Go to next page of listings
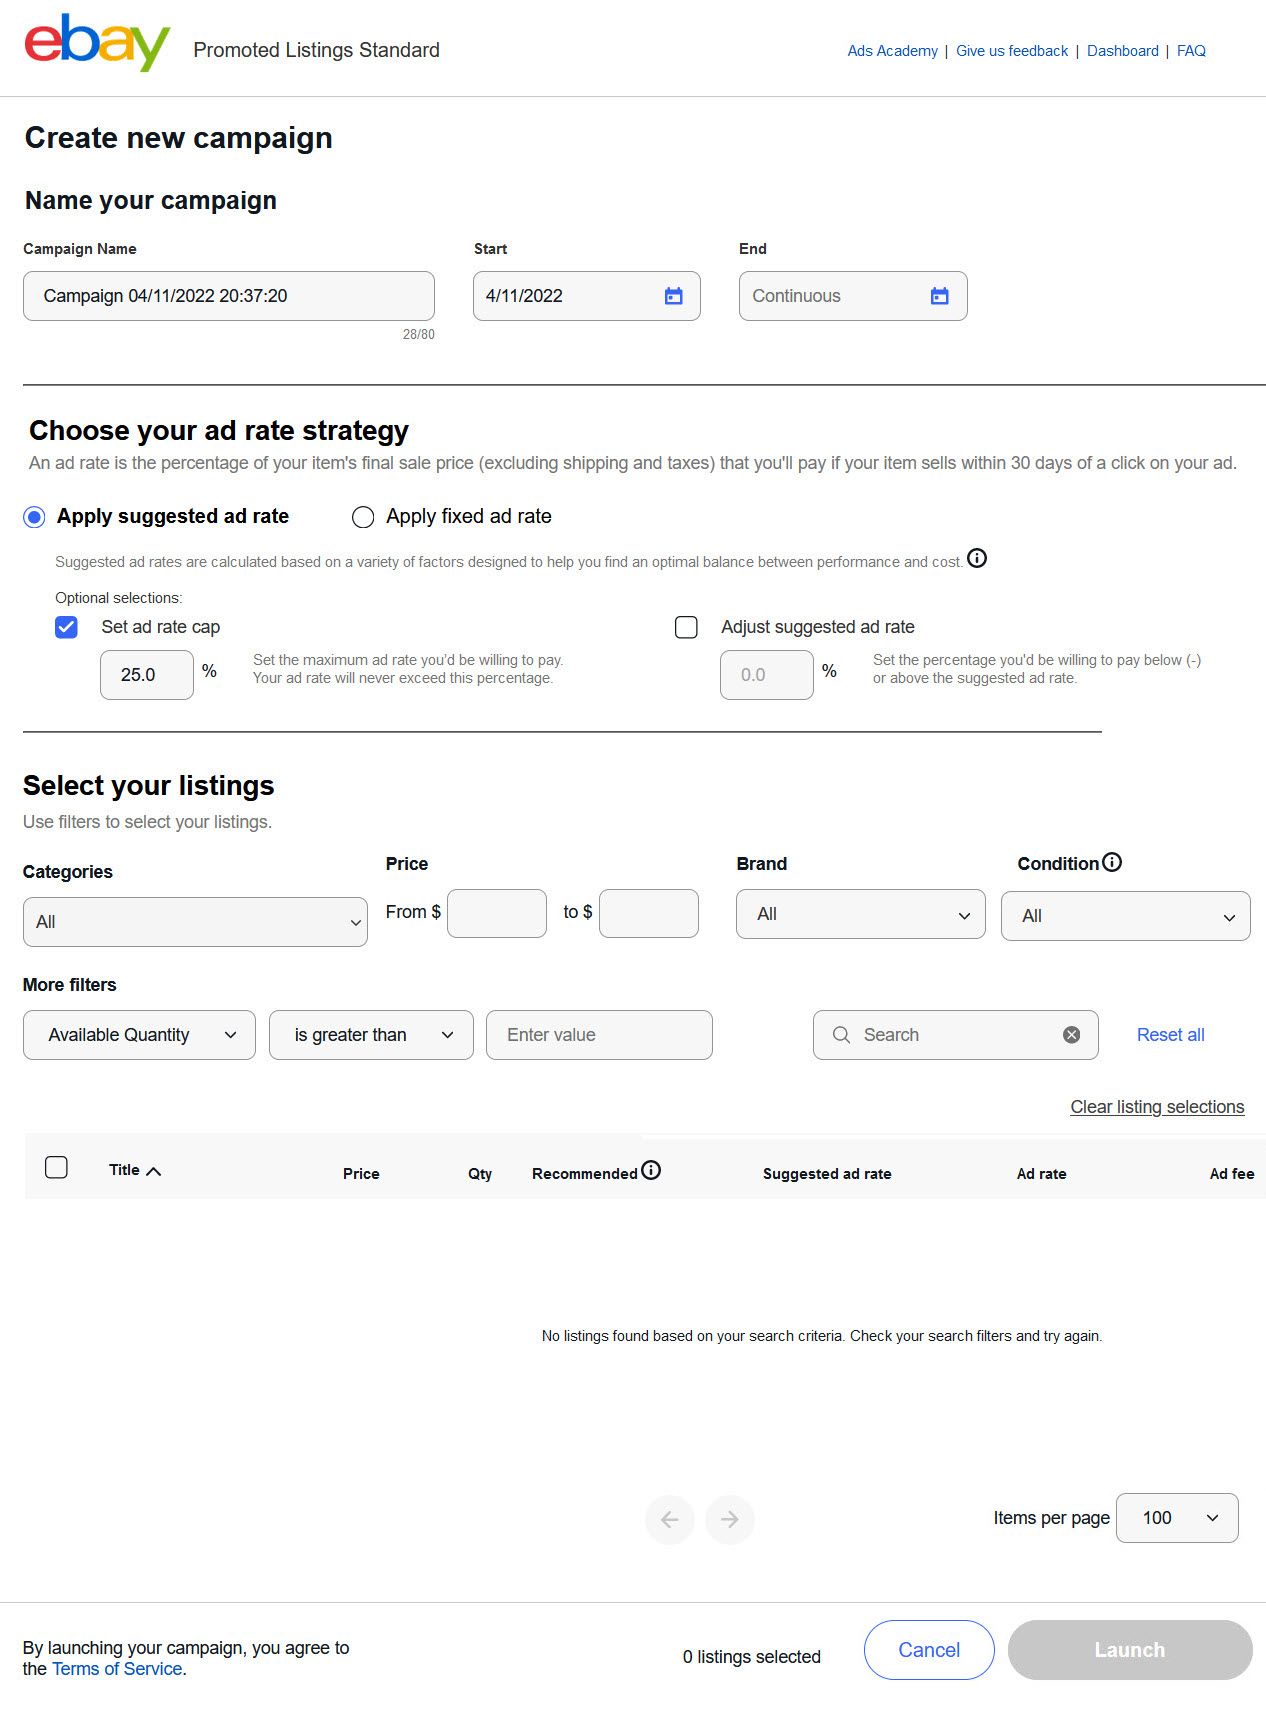This screenshot has height=1710, width=1266. [730, 1520]
